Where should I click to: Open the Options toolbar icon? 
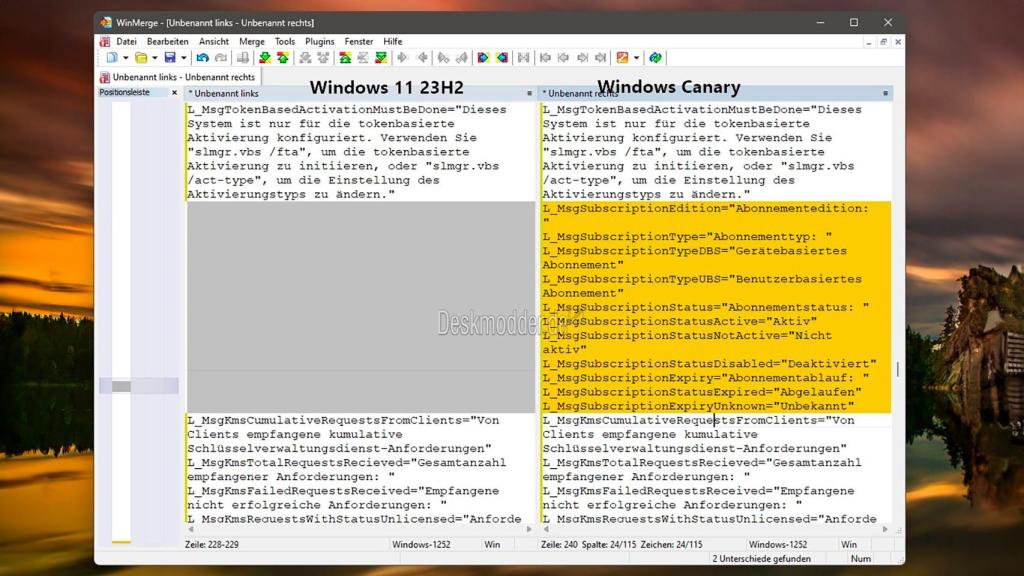point(622,57)
